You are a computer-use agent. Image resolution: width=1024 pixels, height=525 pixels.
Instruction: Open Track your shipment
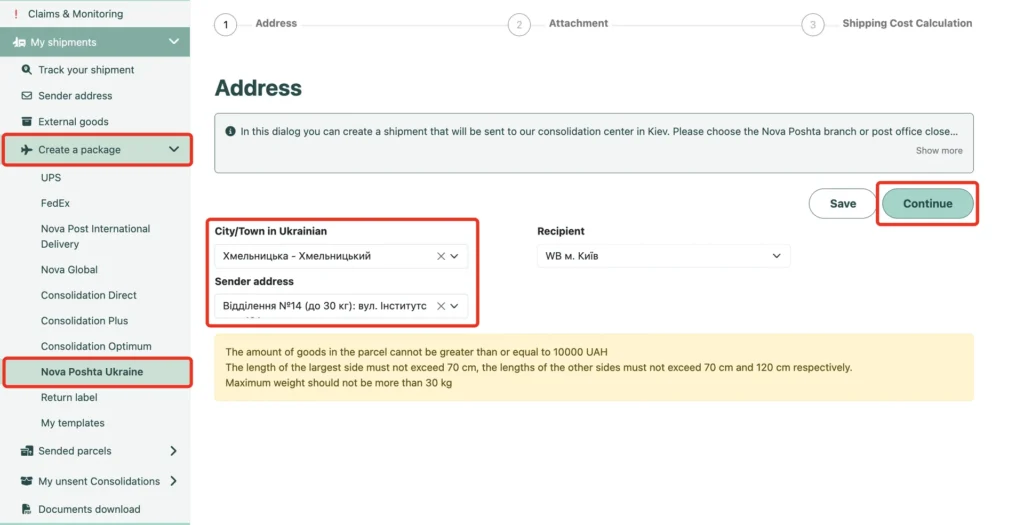tap(86, 70)
